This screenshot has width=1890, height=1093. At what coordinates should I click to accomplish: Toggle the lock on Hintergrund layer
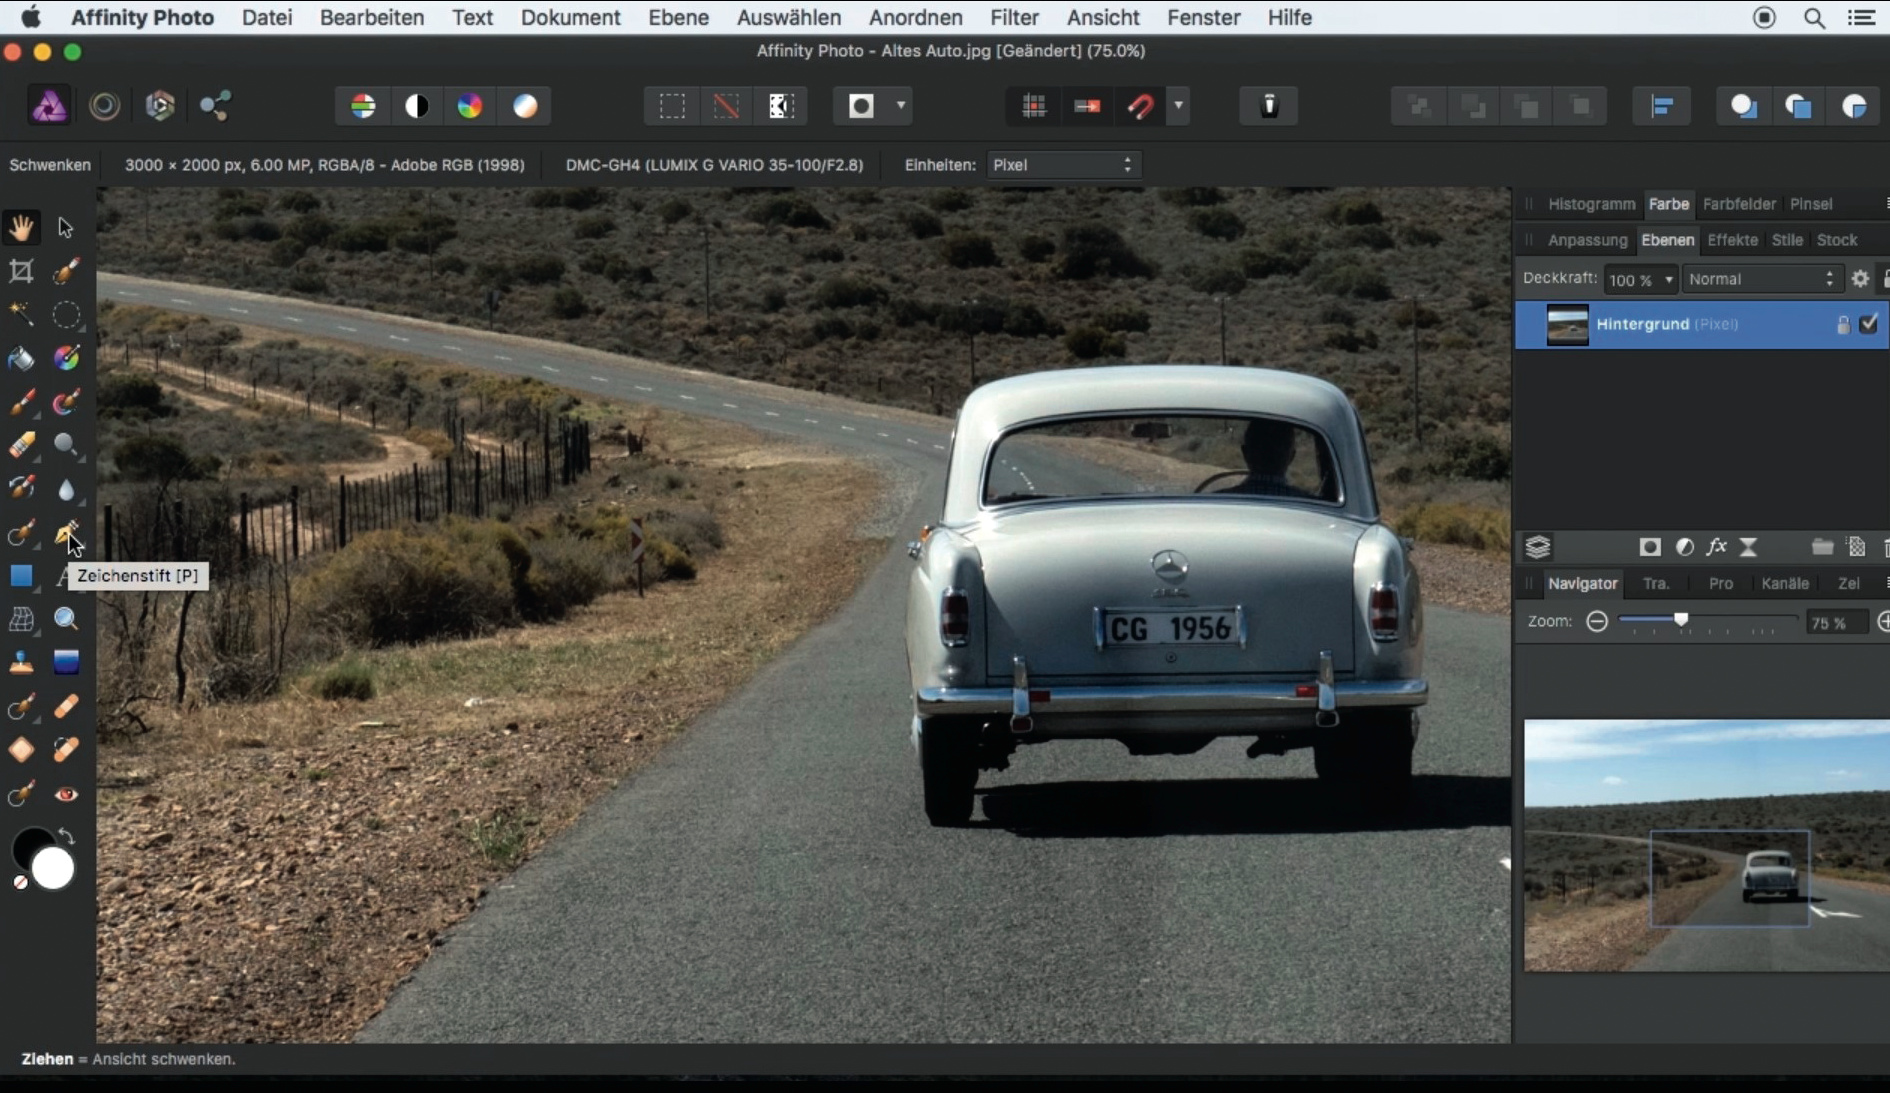[x=1842, y=325]
